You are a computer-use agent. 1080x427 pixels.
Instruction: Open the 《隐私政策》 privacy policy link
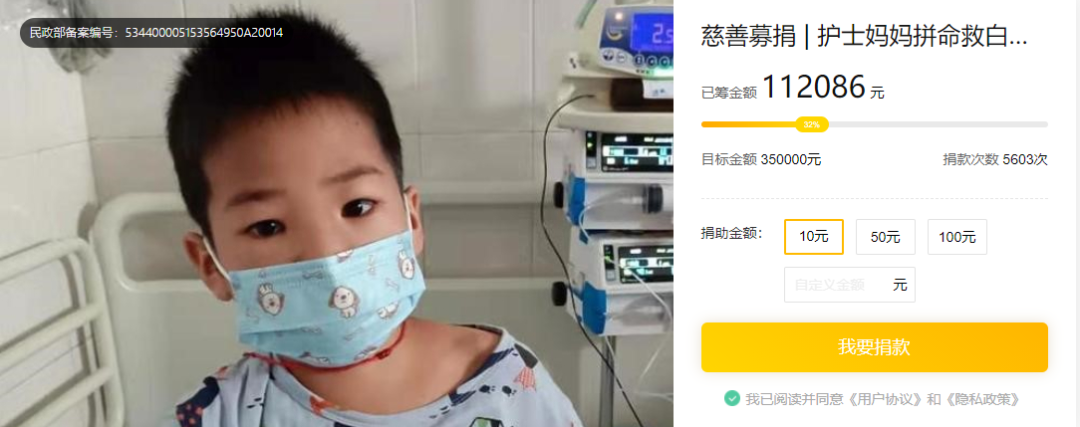[x=984, y=399]
